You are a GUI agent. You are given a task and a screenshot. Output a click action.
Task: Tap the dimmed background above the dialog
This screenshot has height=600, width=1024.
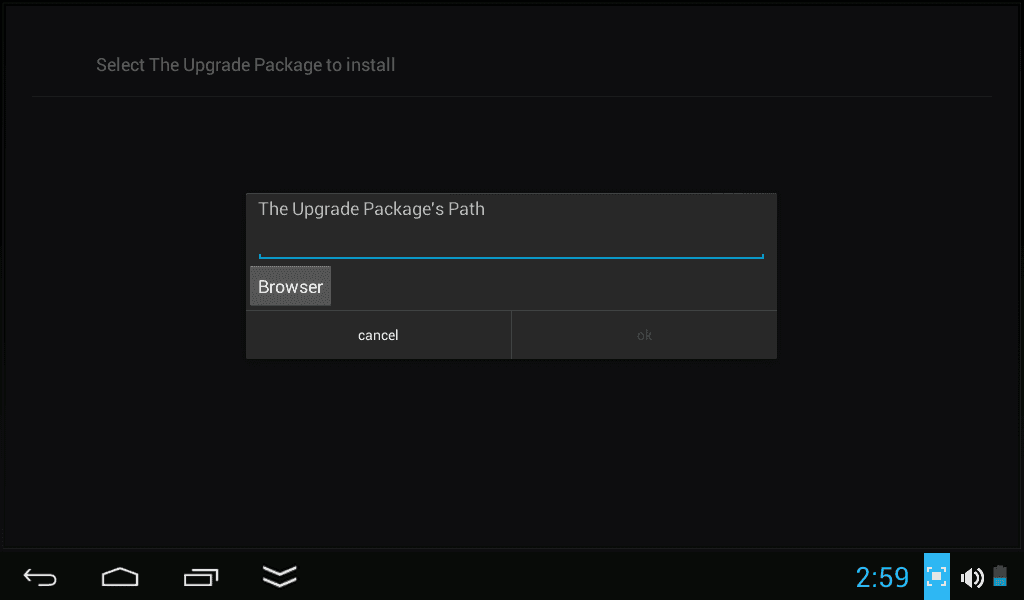[511, 145]
